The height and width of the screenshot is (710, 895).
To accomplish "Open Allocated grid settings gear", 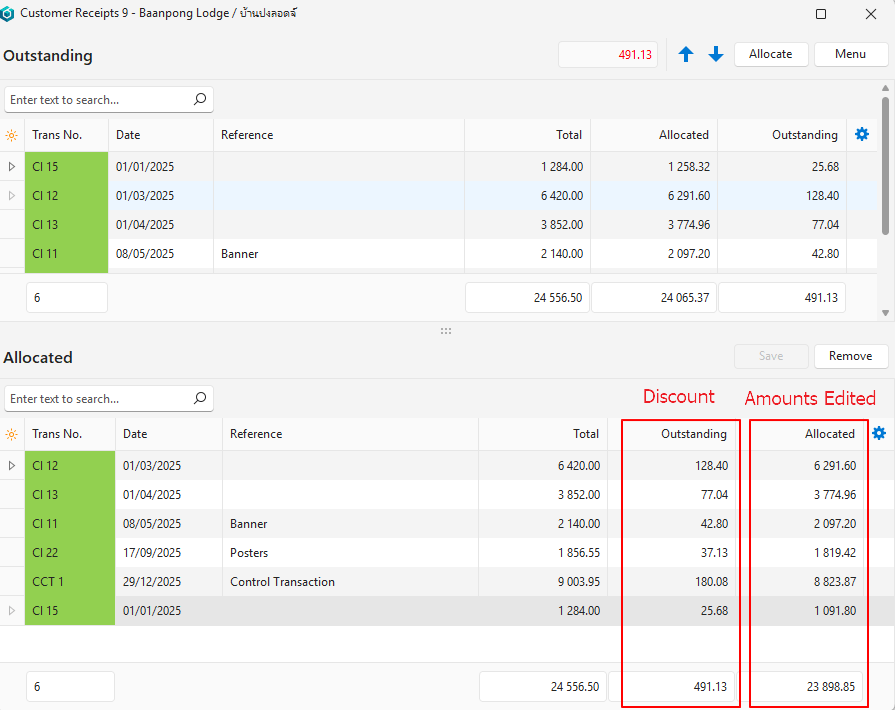I will click(879, 433).
